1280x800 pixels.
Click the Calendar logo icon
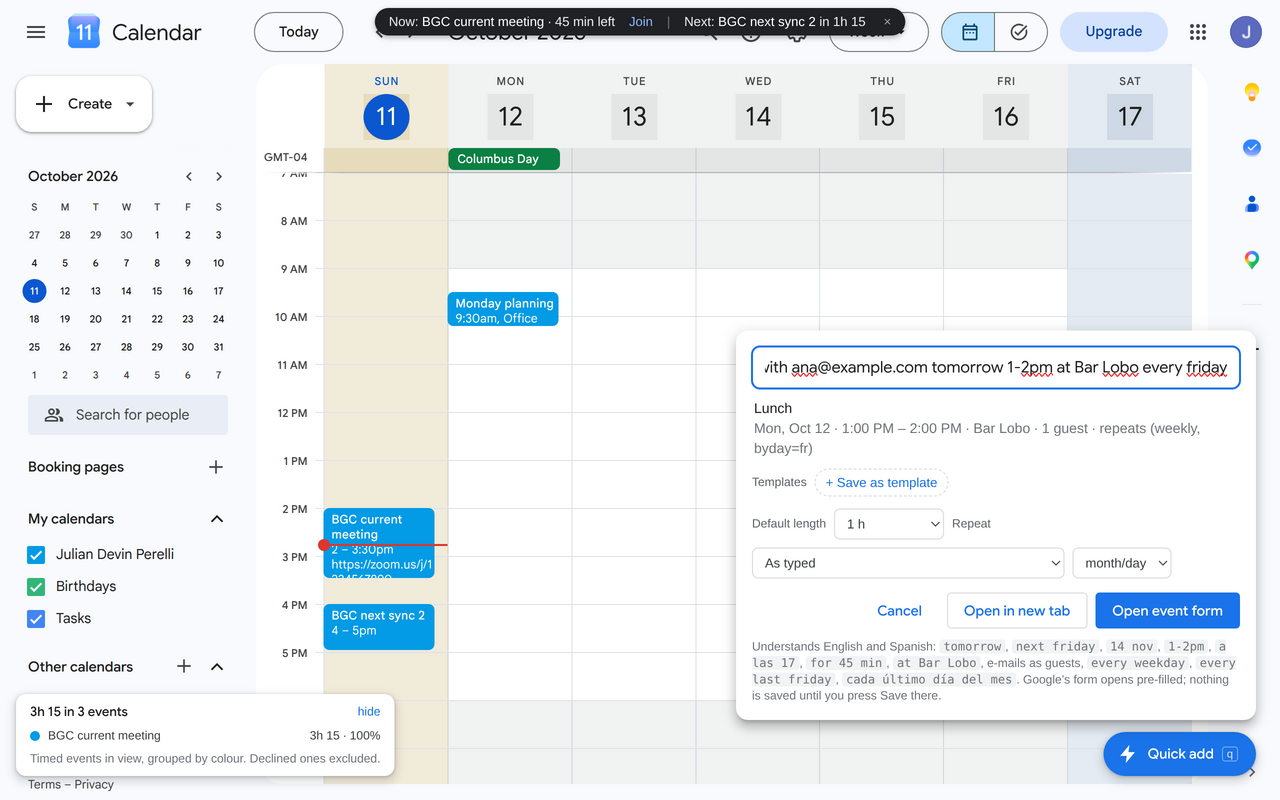coord(84,32)
